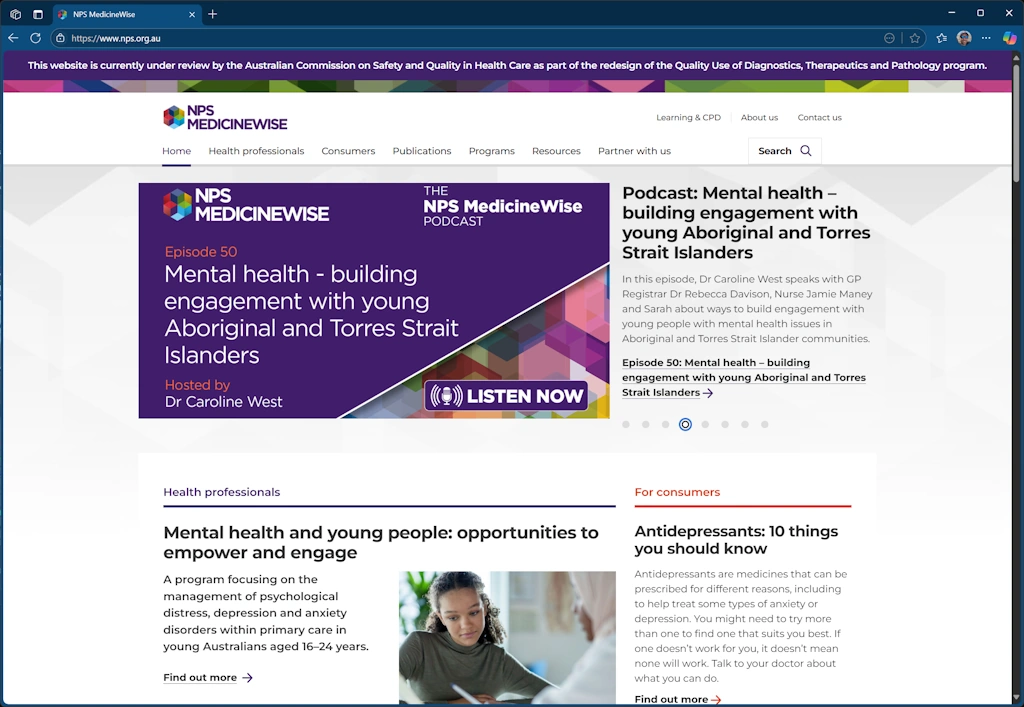
Task: View site information lock icon
Action: [x=60, y=38]
